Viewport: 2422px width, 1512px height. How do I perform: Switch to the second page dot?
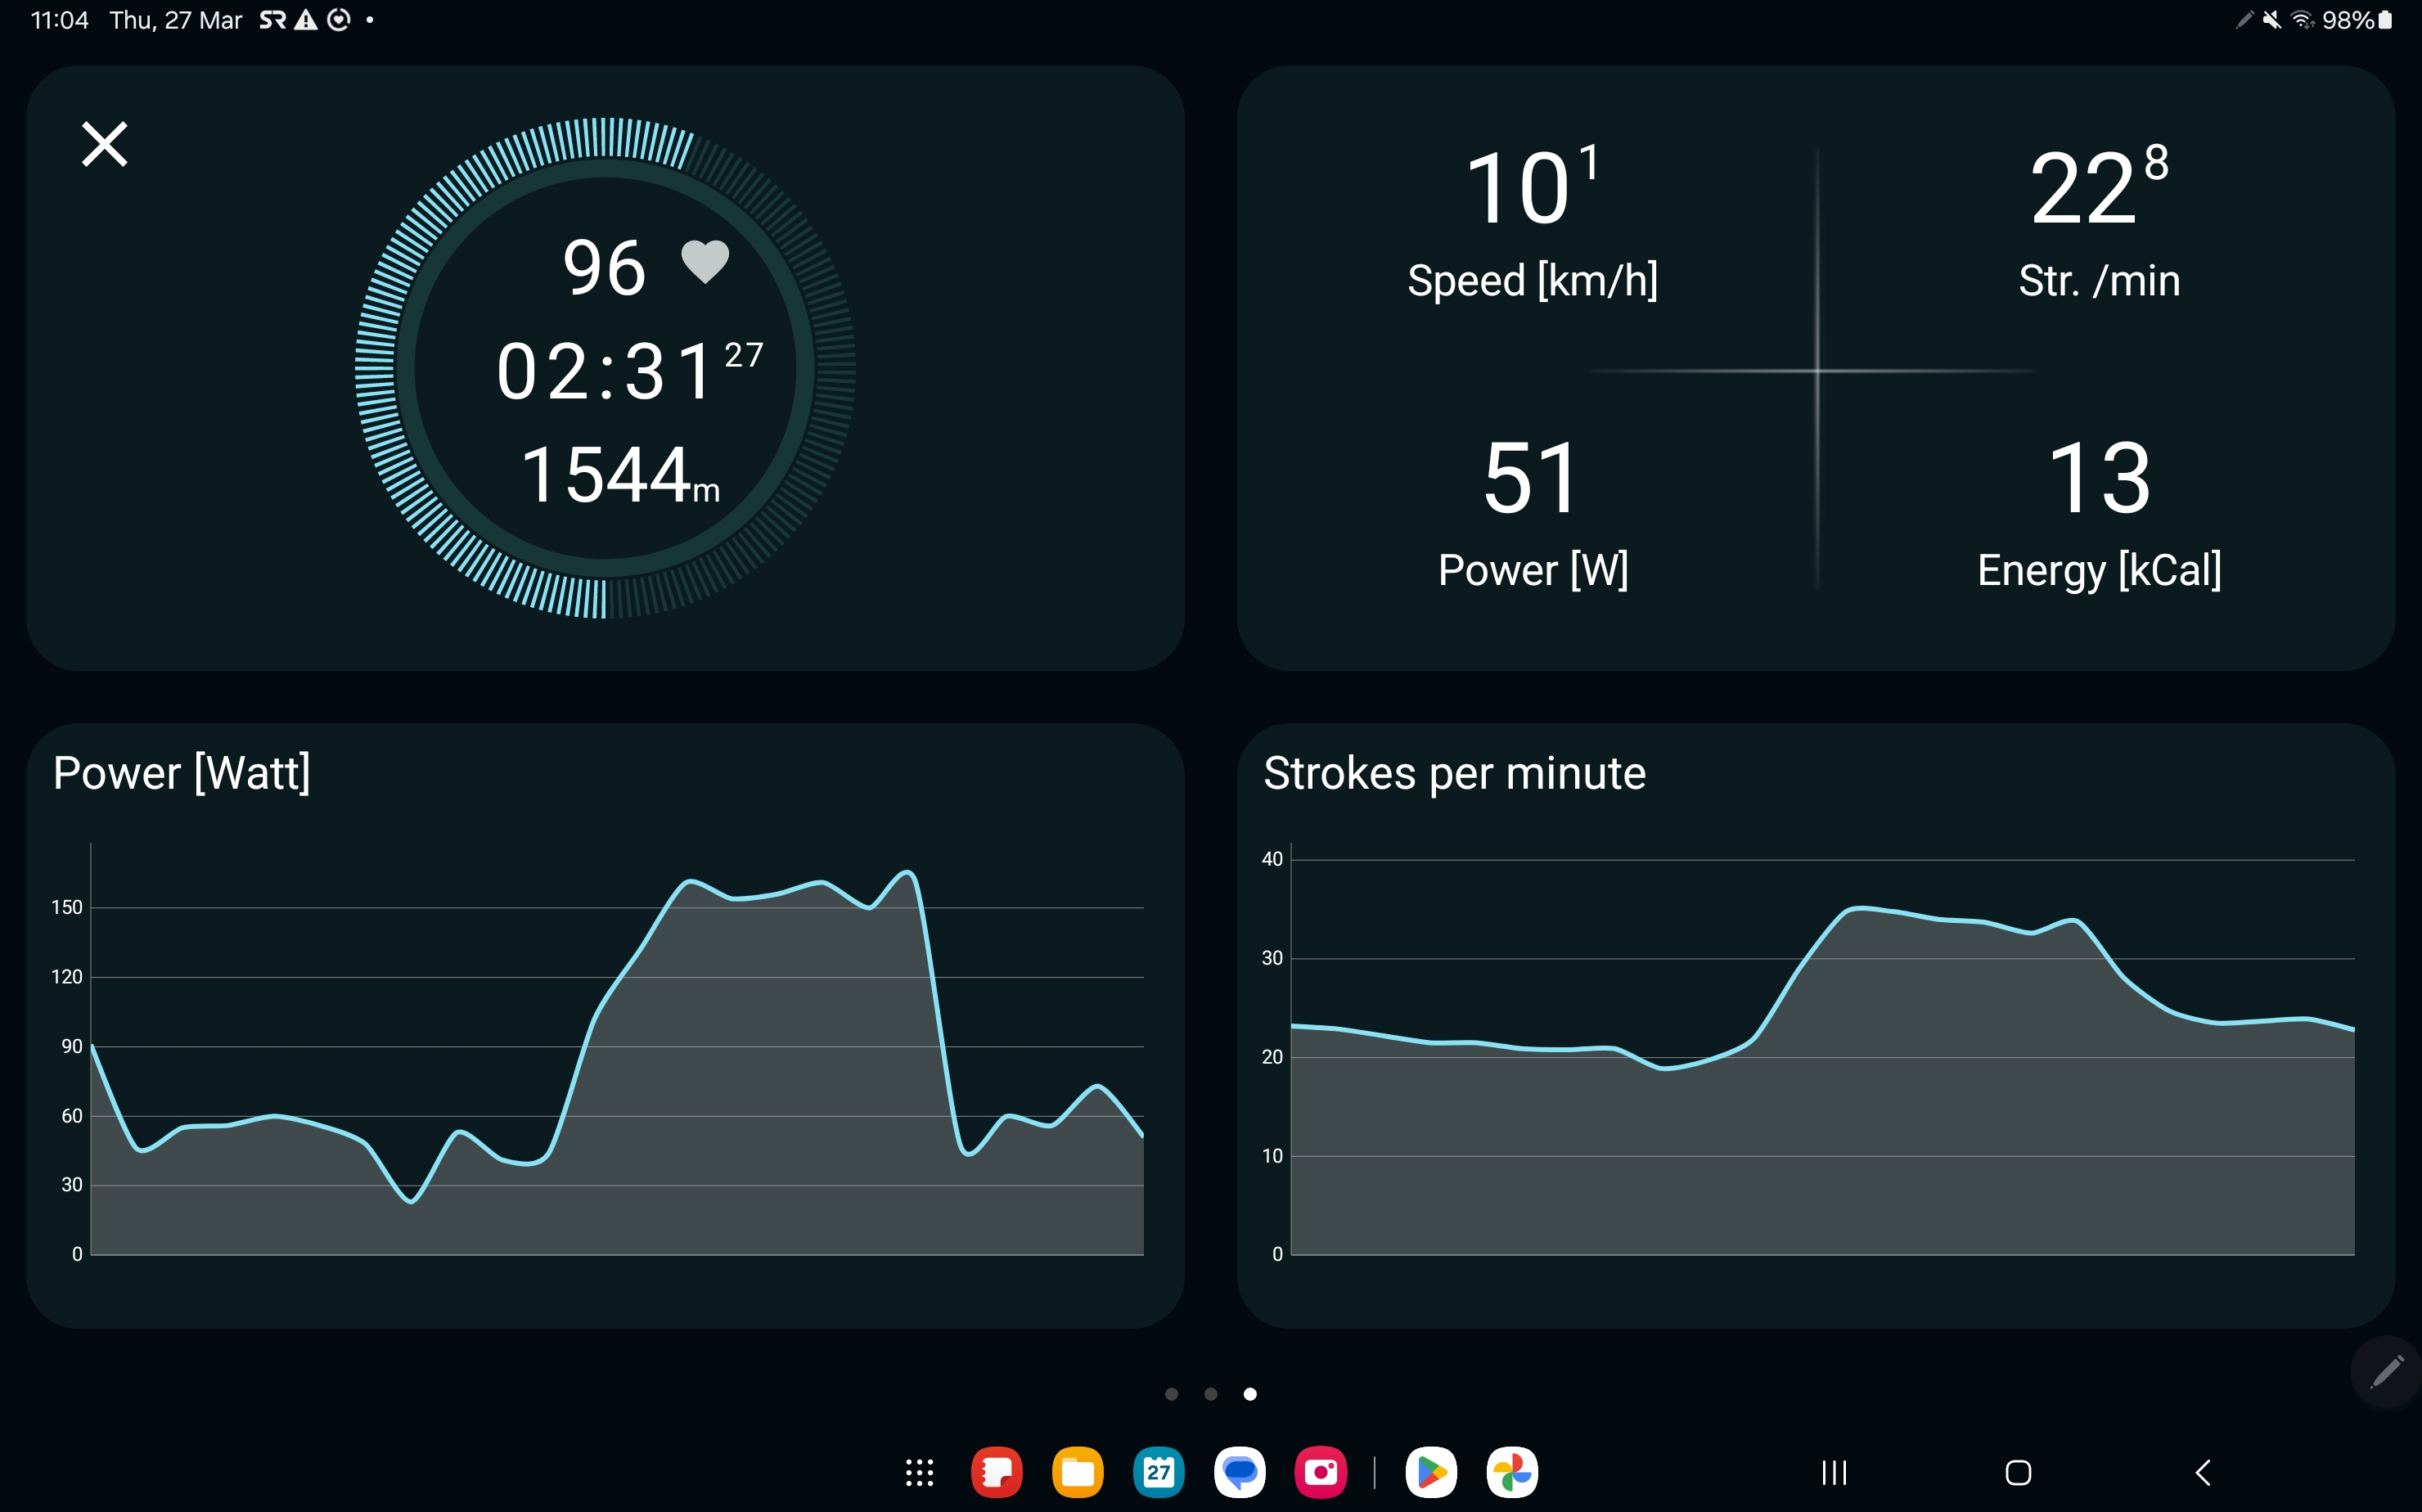click(x=1210, y=1394)
